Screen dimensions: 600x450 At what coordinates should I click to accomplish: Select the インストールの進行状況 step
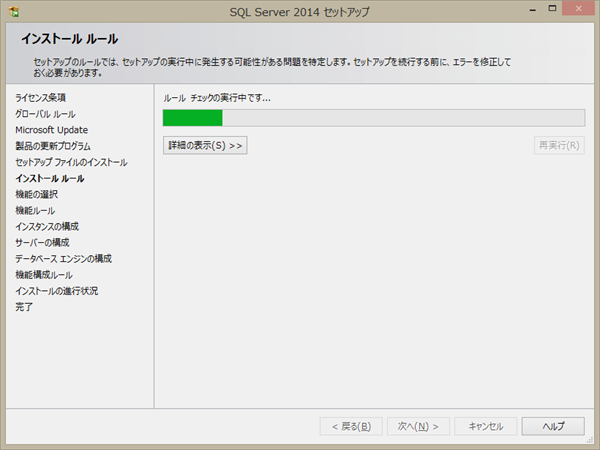coord(57,291)
